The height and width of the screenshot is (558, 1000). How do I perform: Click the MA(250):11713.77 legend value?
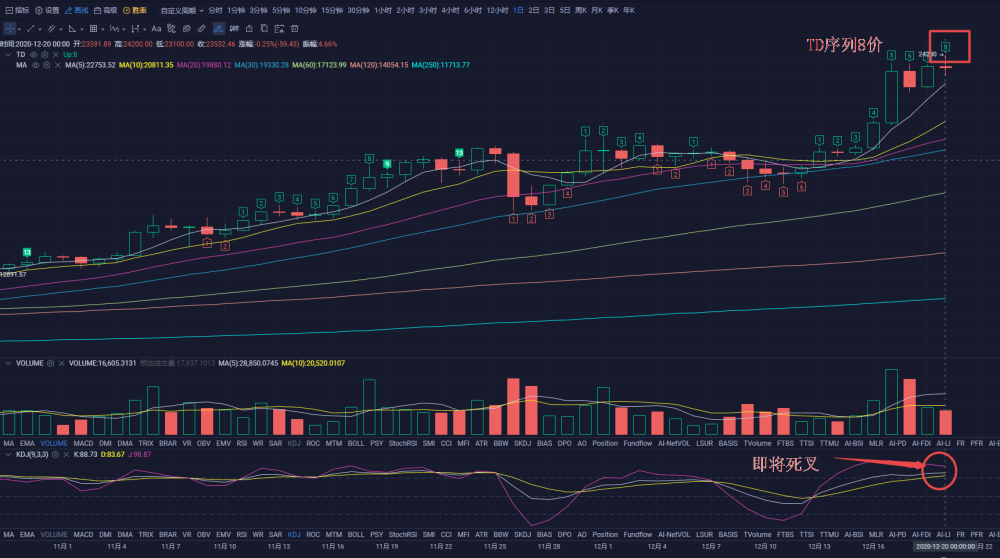click(441, 65)
